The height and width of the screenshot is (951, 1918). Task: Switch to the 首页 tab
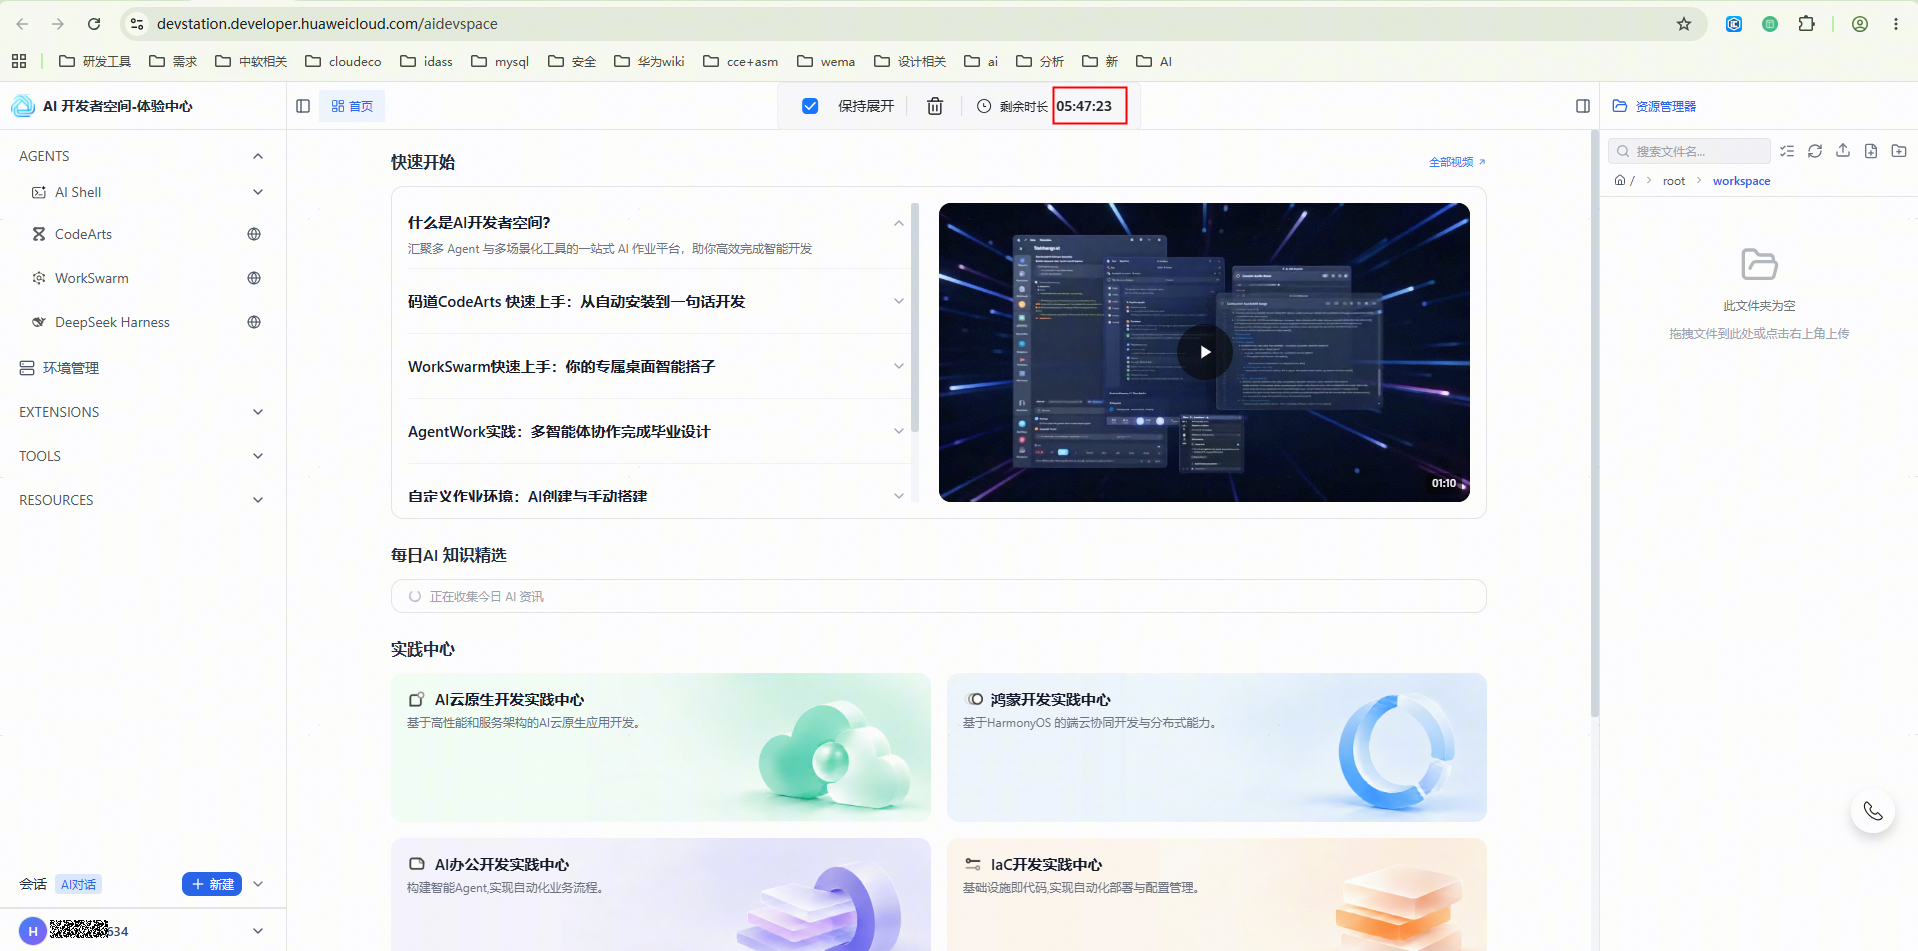[352, 106]
